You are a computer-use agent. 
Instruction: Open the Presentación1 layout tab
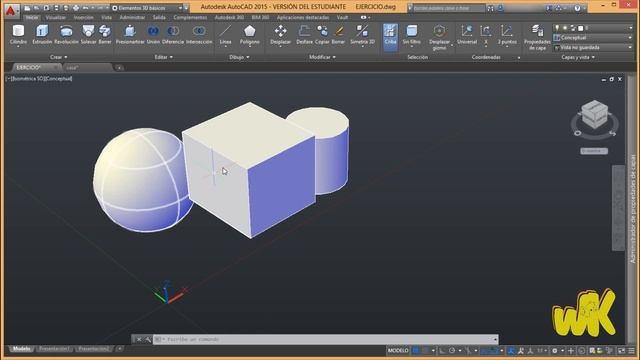54,349
